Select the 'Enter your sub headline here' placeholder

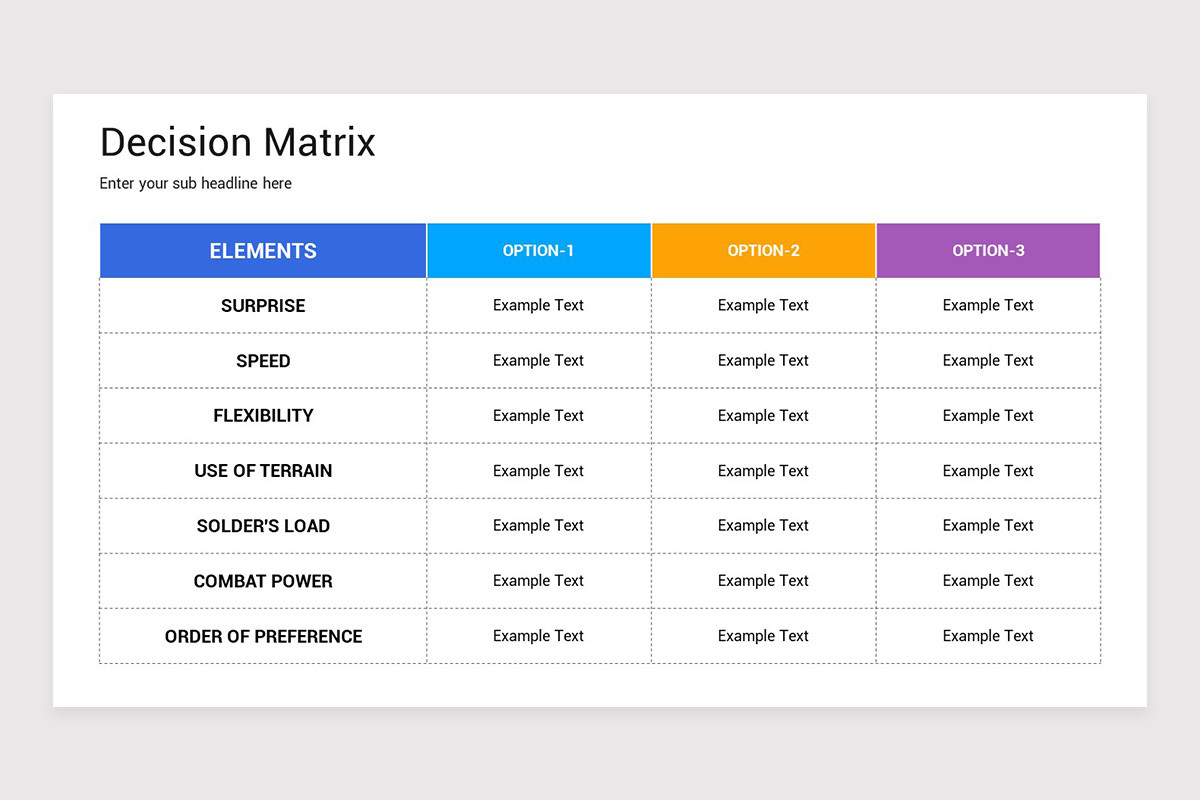click(x=196, y=184)
